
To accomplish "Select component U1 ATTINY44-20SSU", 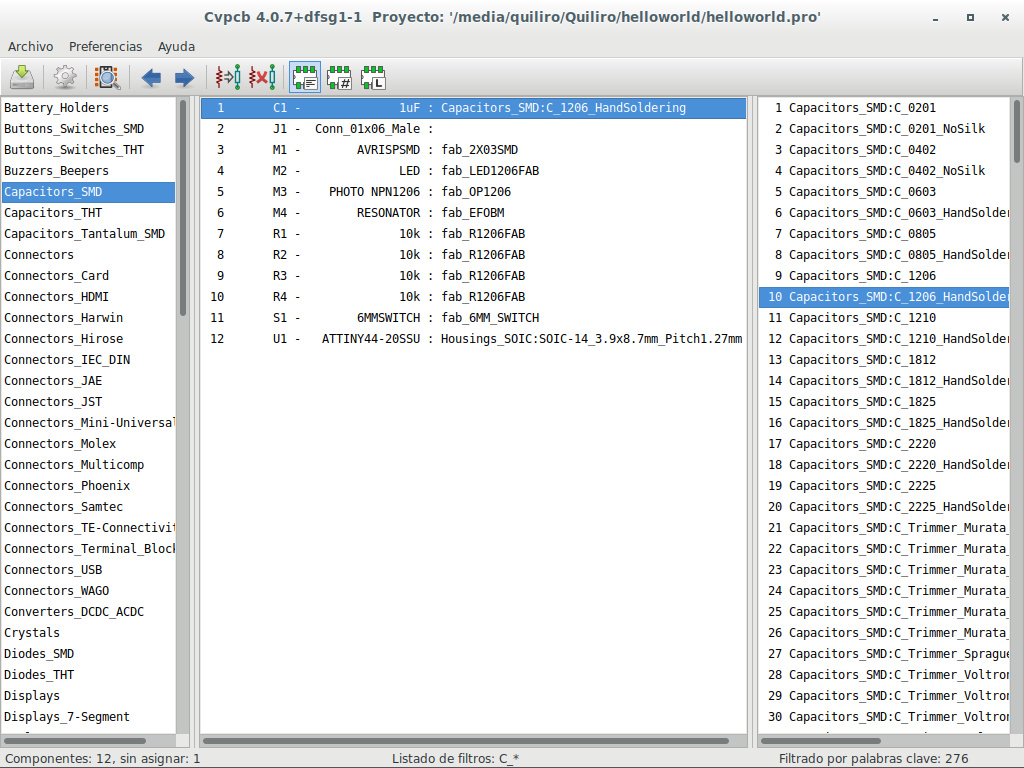I will pyautogui.click(x=473, y=338).
